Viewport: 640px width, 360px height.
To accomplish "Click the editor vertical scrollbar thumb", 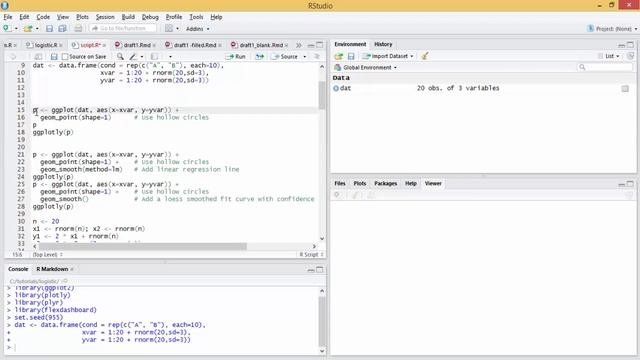I will click(322, 95).
